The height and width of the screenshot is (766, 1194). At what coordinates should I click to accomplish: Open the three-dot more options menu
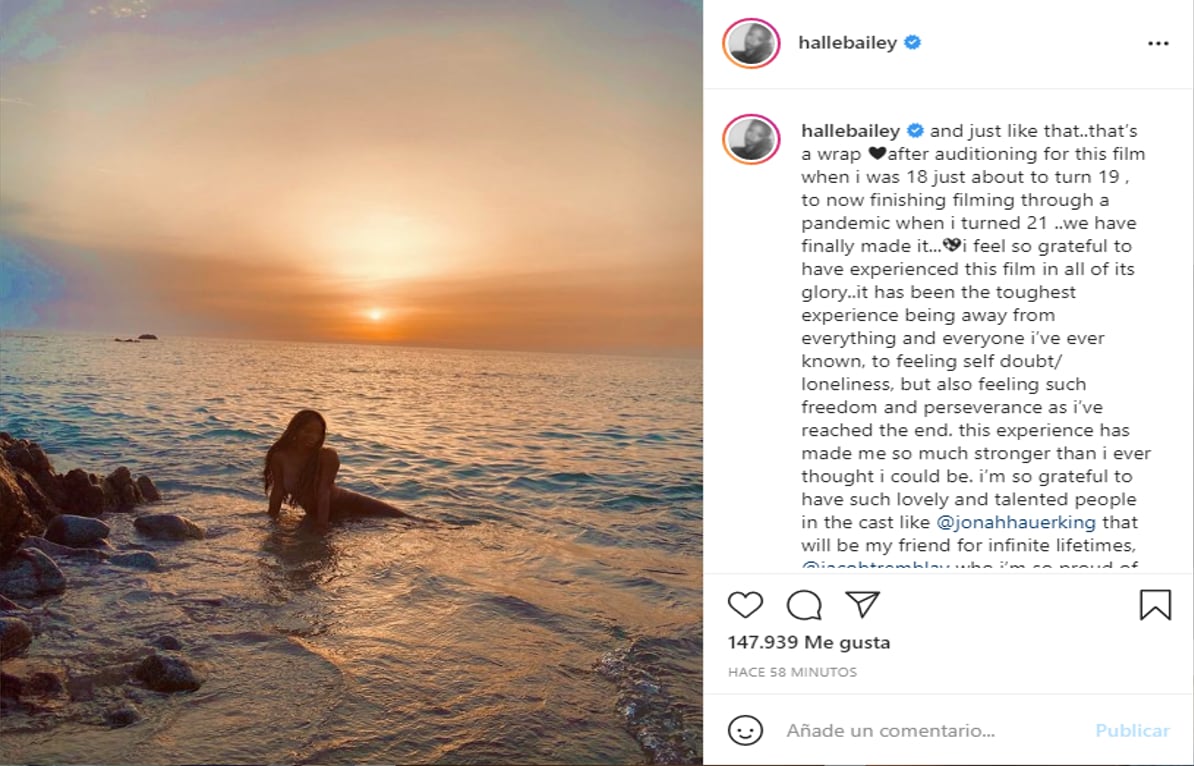(1158, 44)
